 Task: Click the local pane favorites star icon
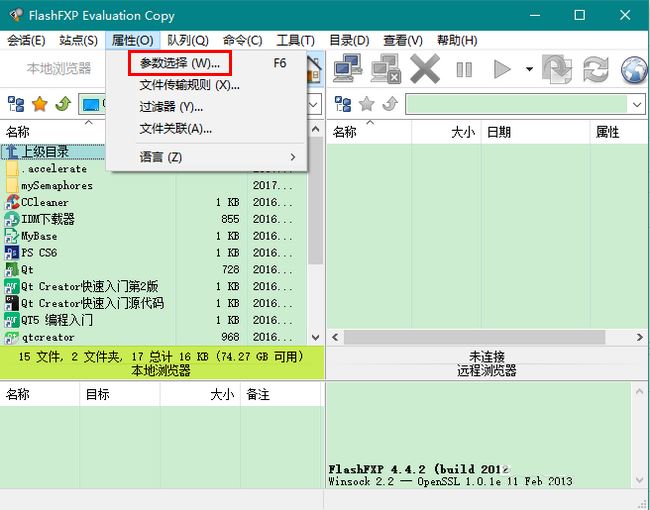pos(40,104)
